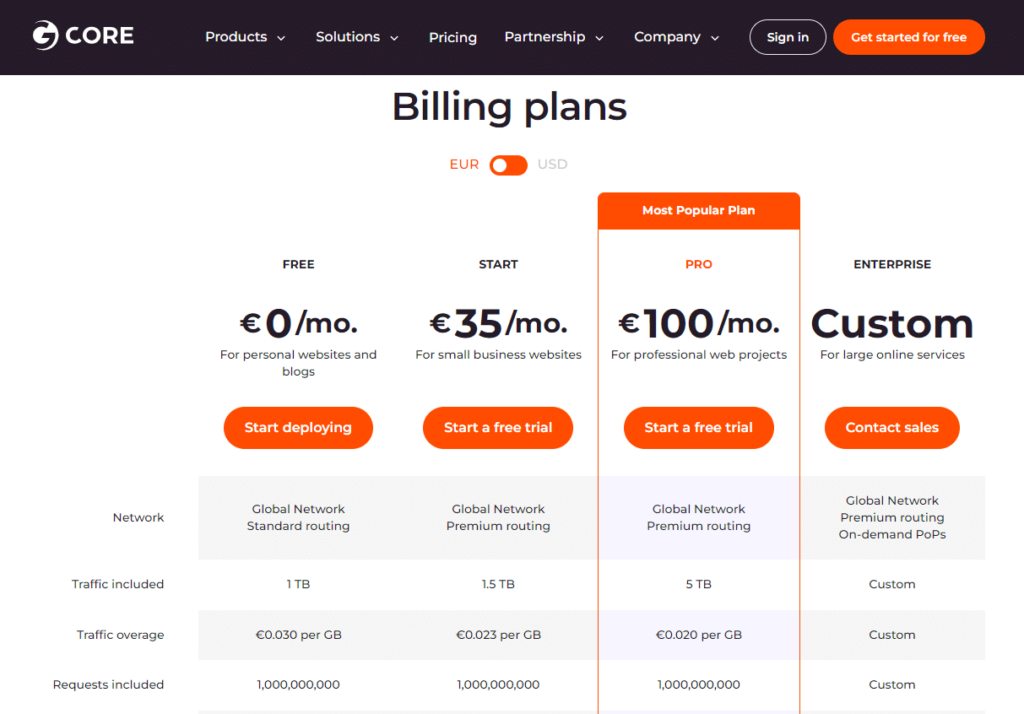Expand the Products dropdown chevron
The image size is (1024, 714).
point(281,39)
